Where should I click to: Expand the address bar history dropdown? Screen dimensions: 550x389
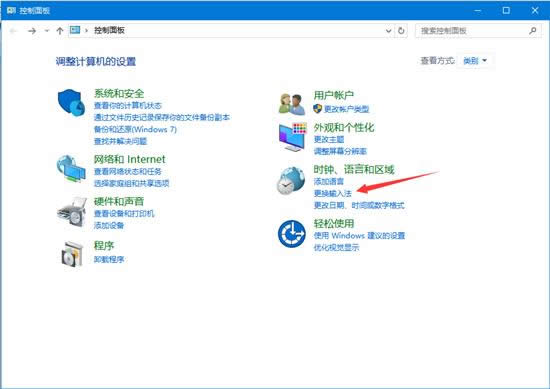[x=388, y=31]
